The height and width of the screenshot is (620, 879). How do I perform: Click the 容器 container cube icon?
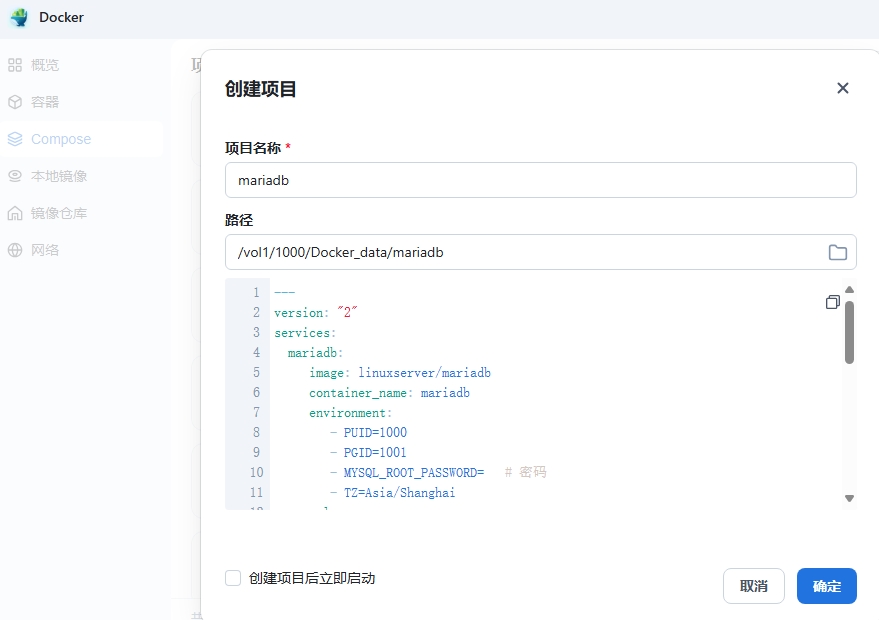click(x=15, y=102)
